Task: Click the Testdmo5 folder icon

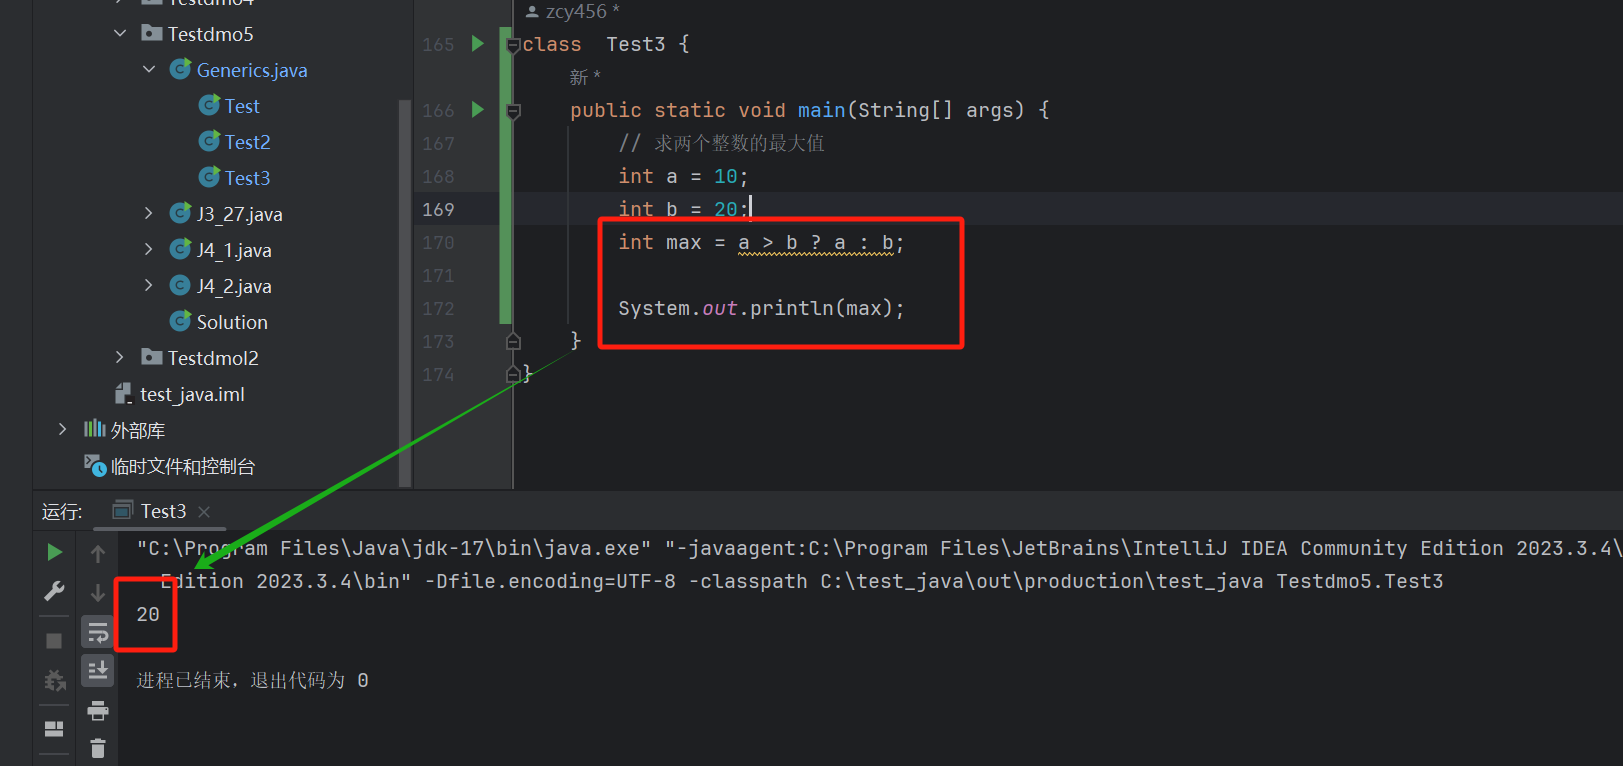Action: click(152, 33)
